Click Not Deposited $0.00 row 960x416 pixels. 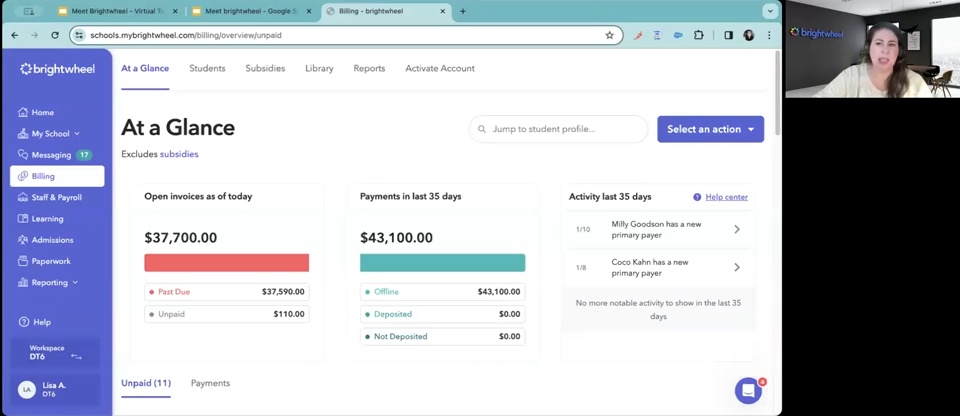point(442,336)
